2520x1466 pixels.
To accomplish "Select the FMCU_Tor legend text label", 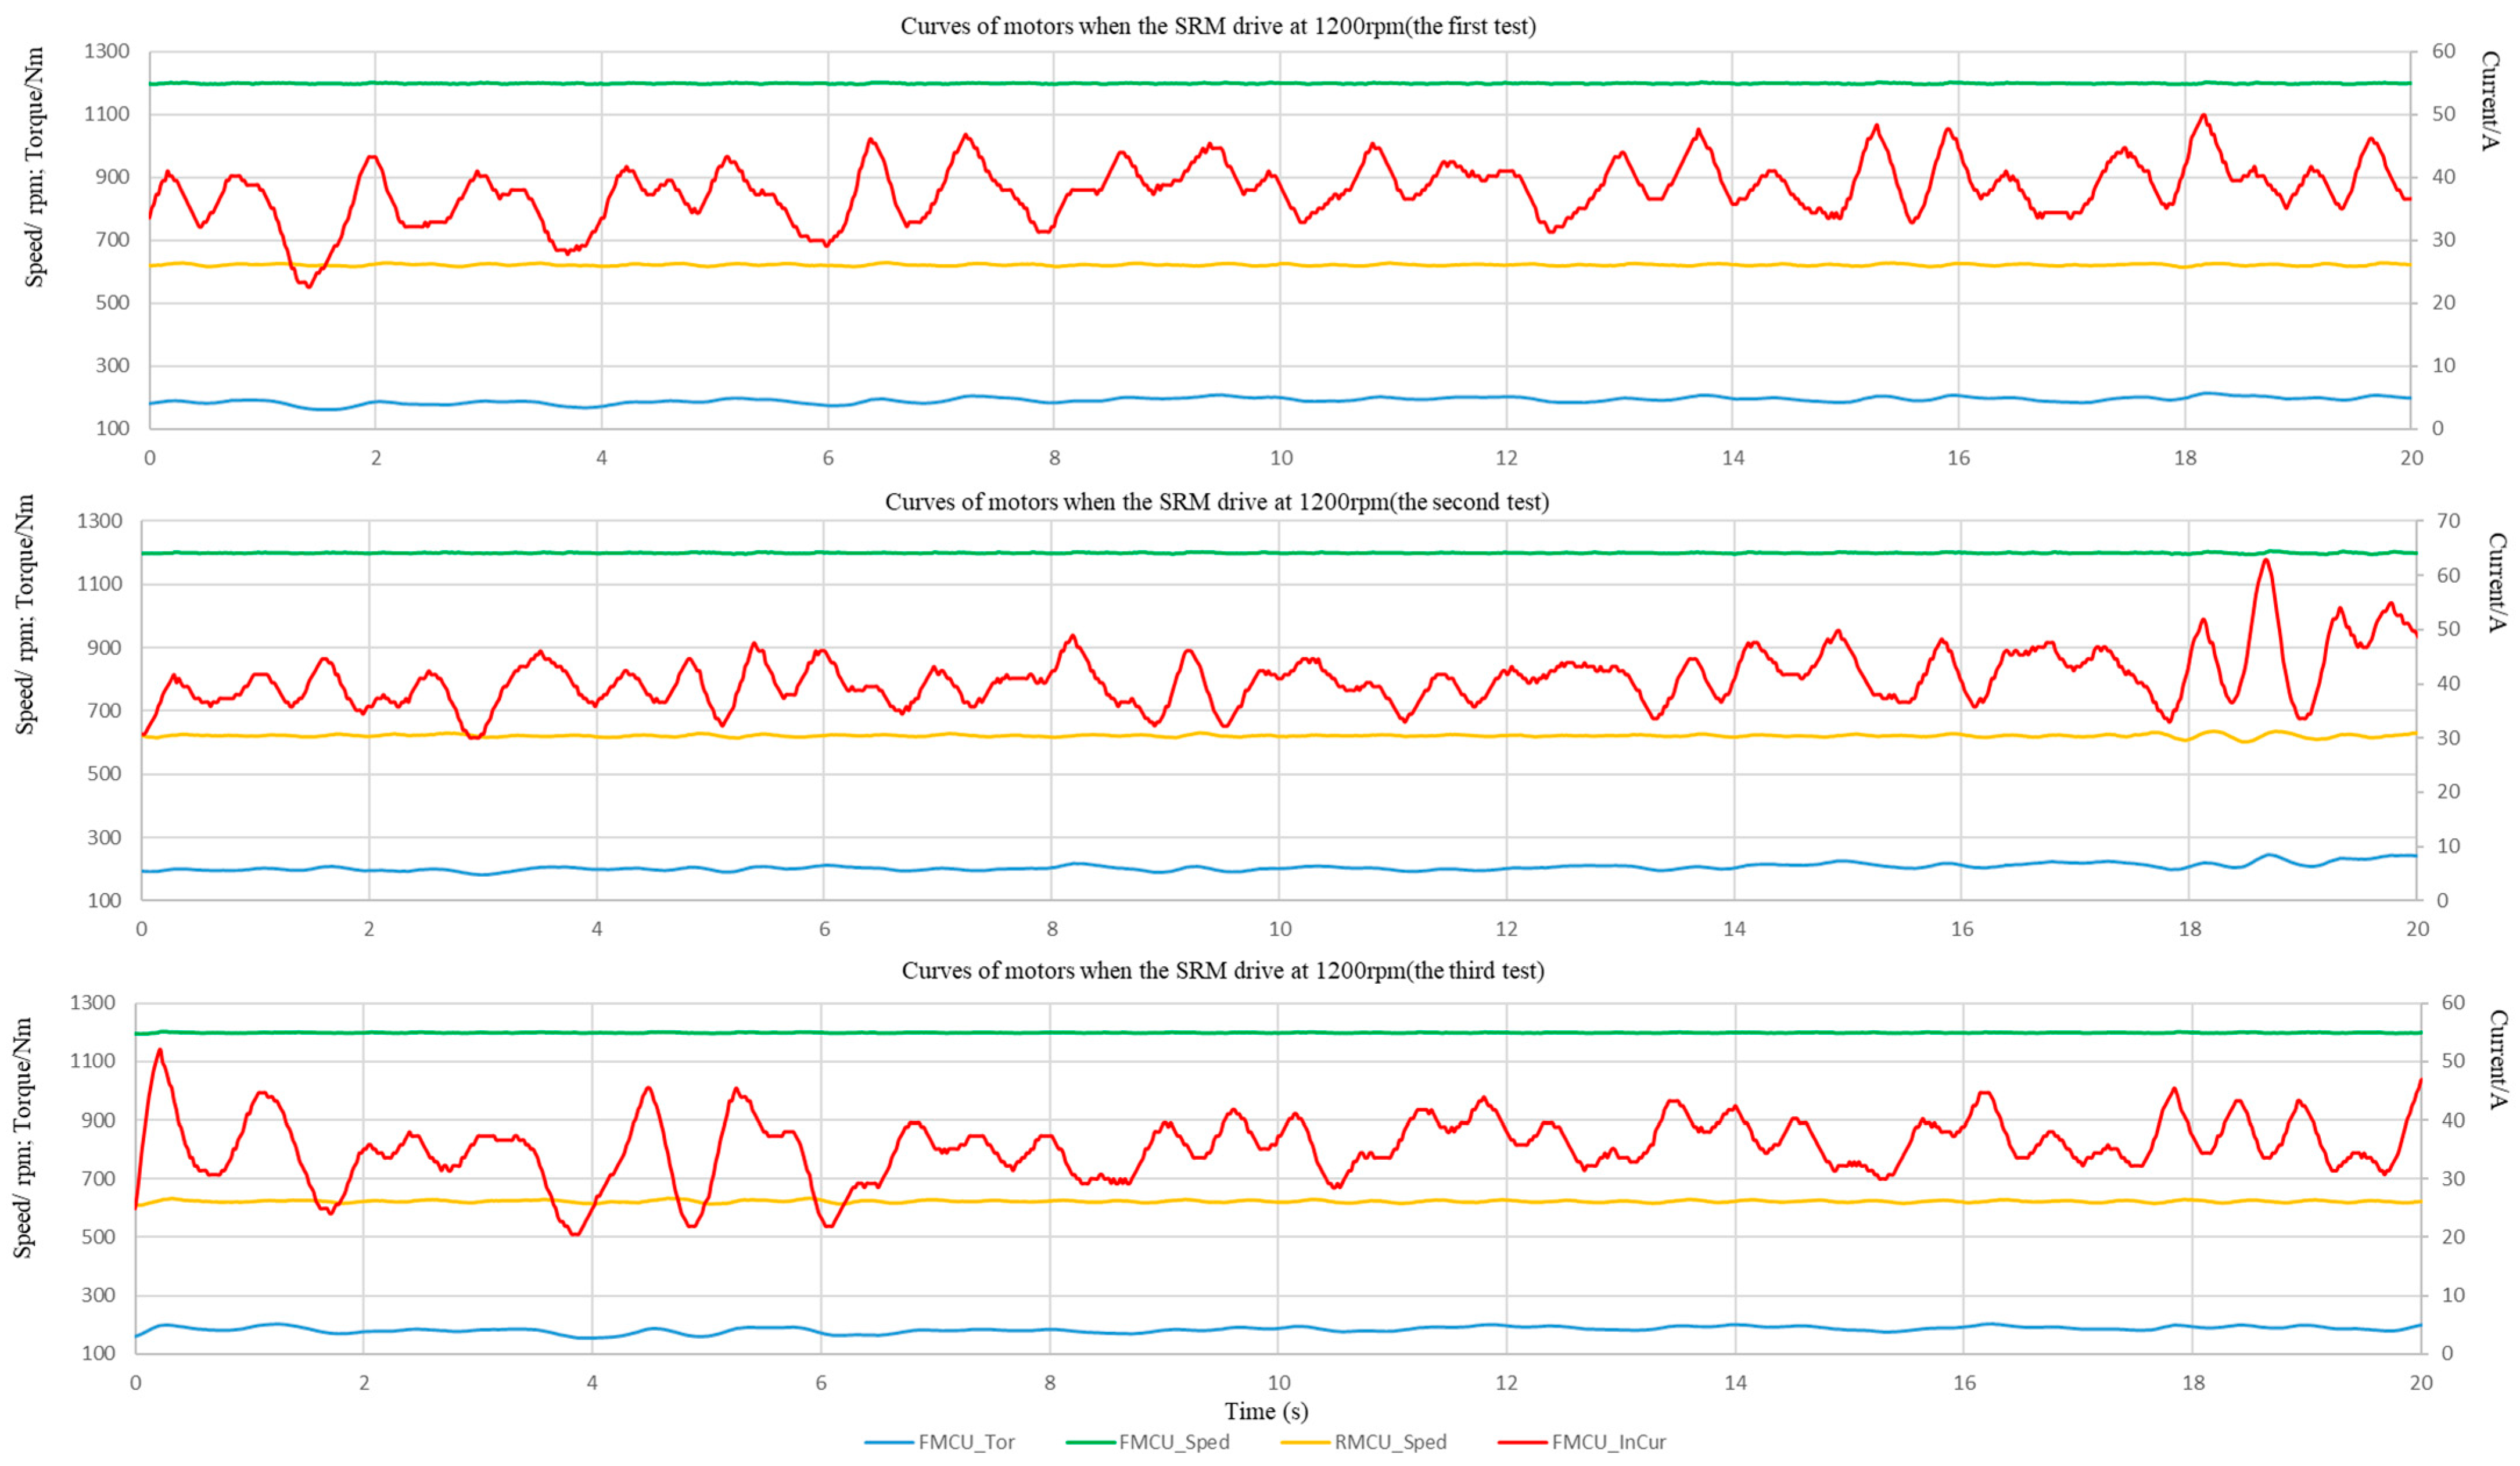I will click(x=966, y=1442).
